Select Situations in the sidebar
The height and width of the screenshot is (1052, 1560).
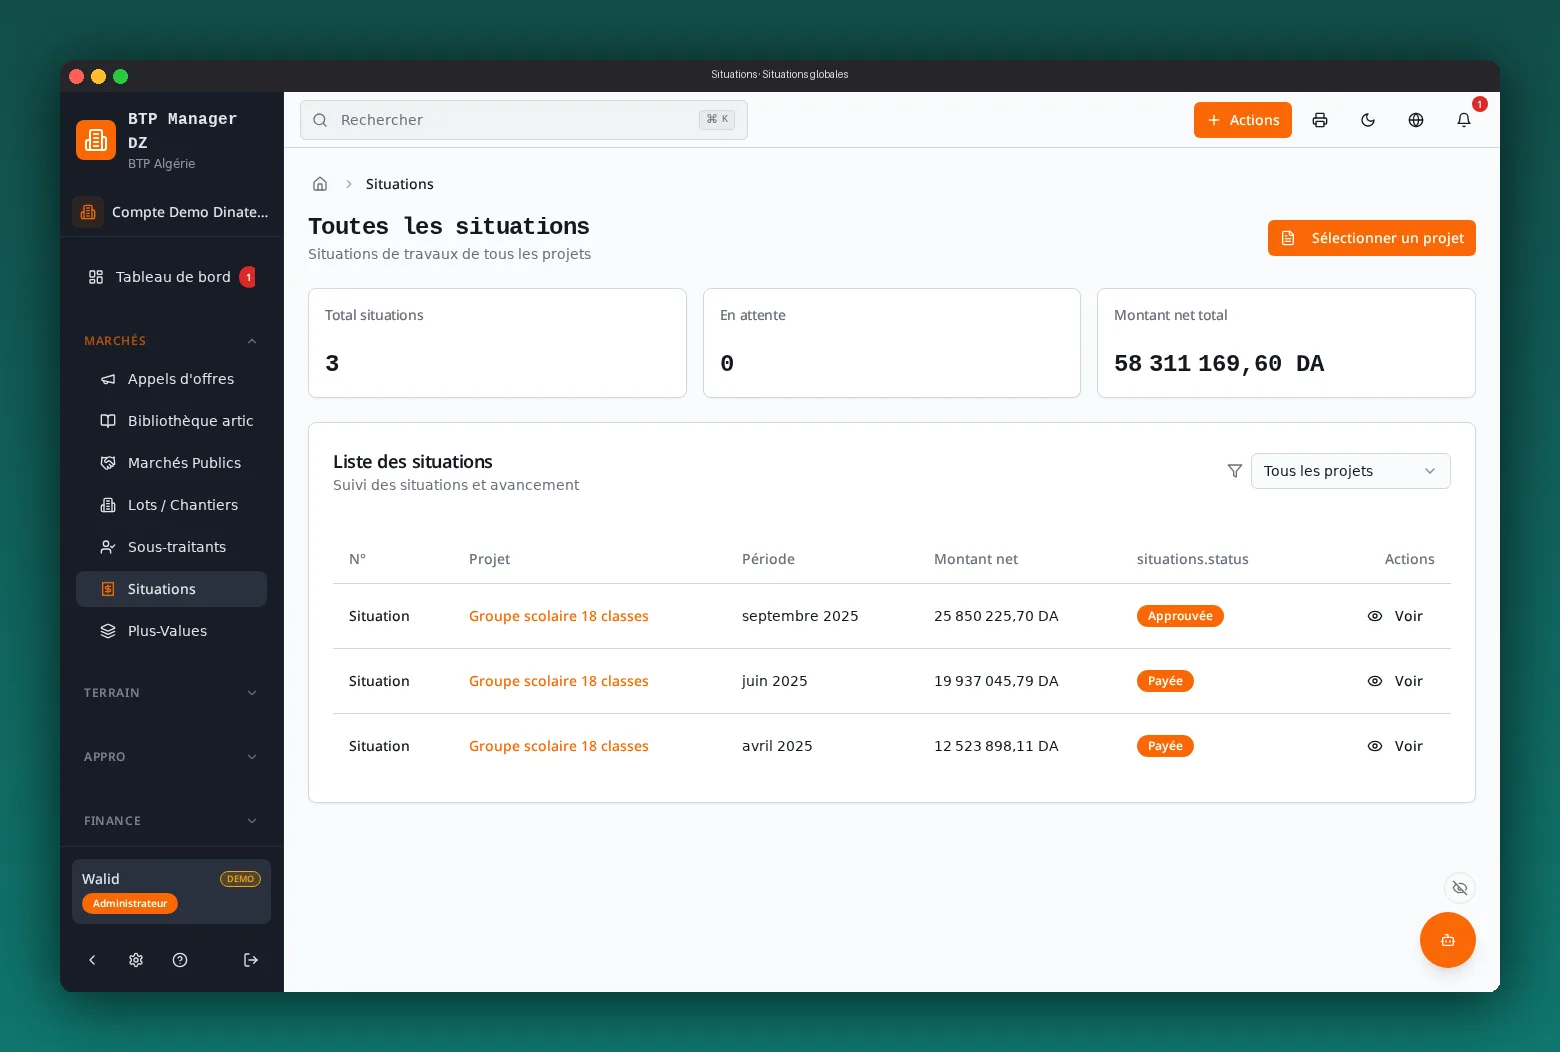point(171,589)
